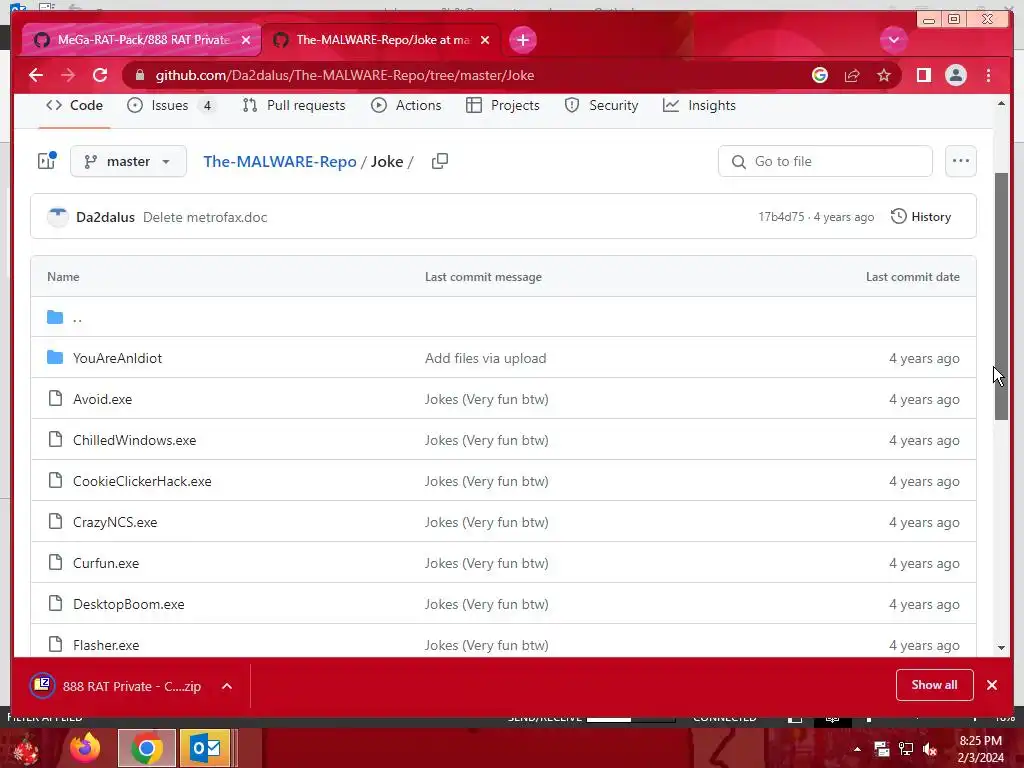Viewport: 1024px width, 768px height.
Task: Open the Da2dalus author link
Action: [x=105, y=217]
